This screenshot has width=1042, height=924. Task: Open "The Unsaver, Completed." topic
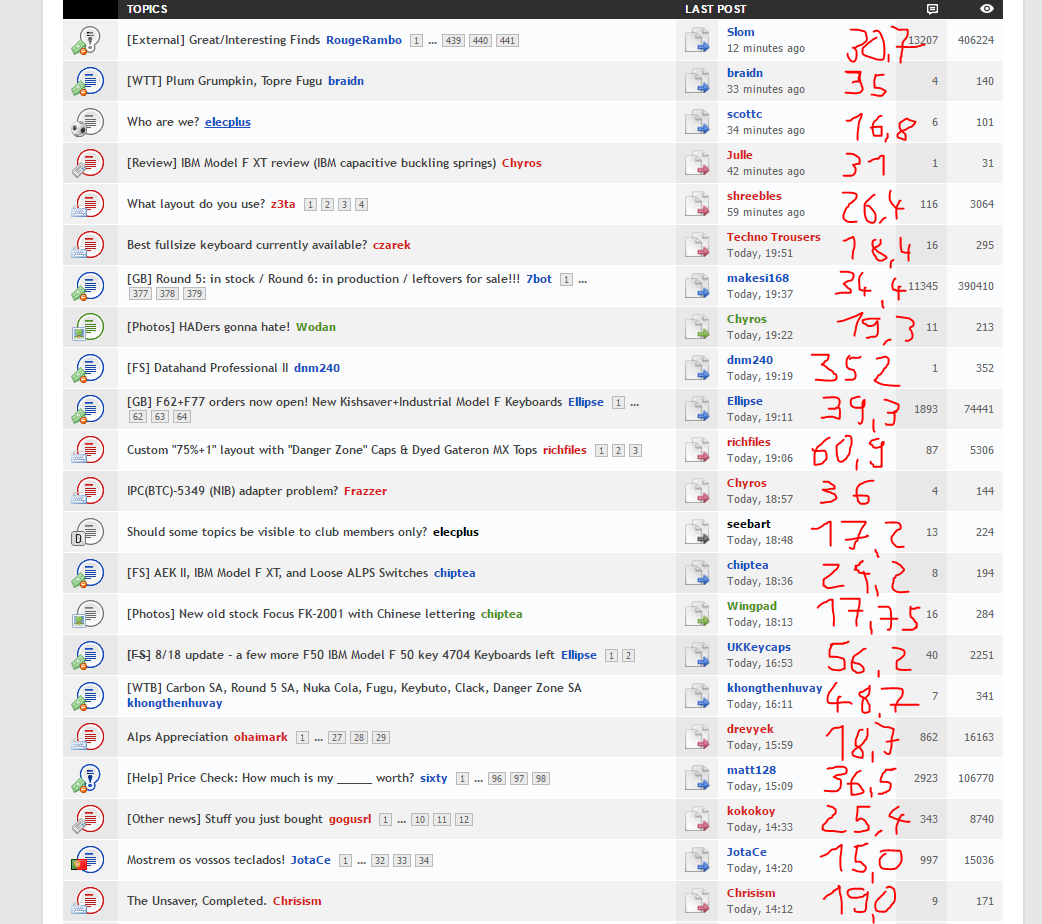tap(196, 901)
